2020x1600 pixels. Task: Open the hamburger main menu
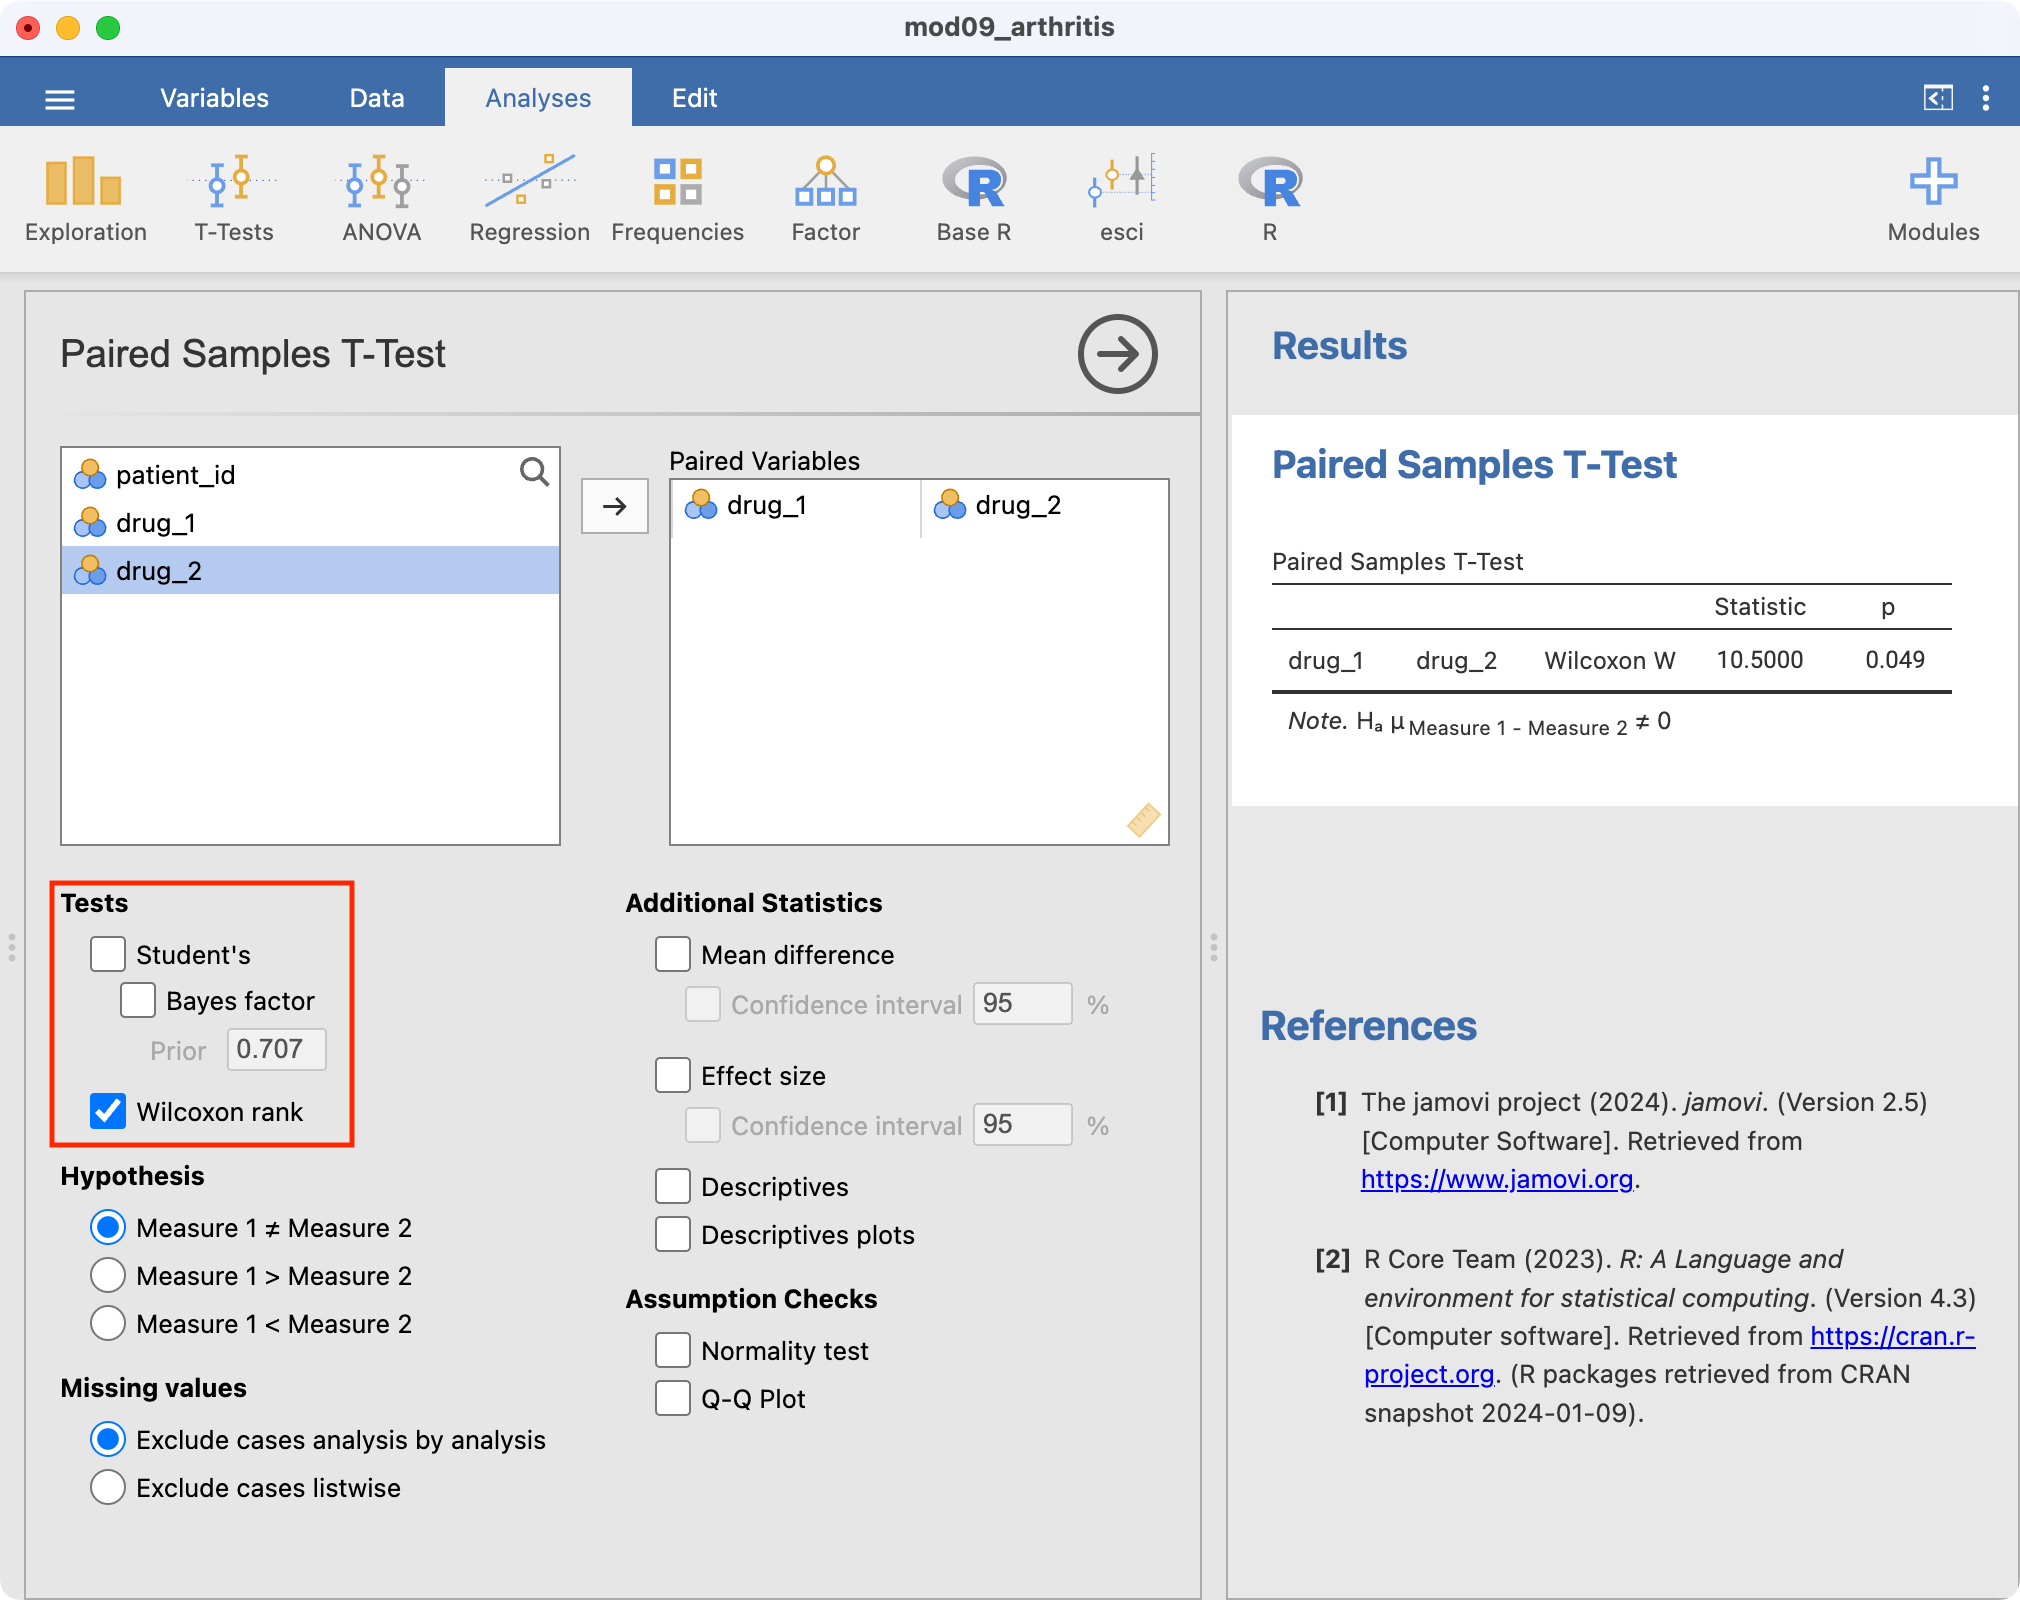(60, 99)
